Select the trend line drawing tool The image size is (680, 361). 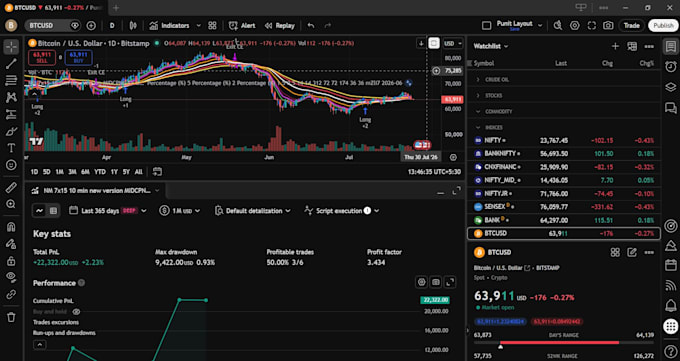point(11,63)
